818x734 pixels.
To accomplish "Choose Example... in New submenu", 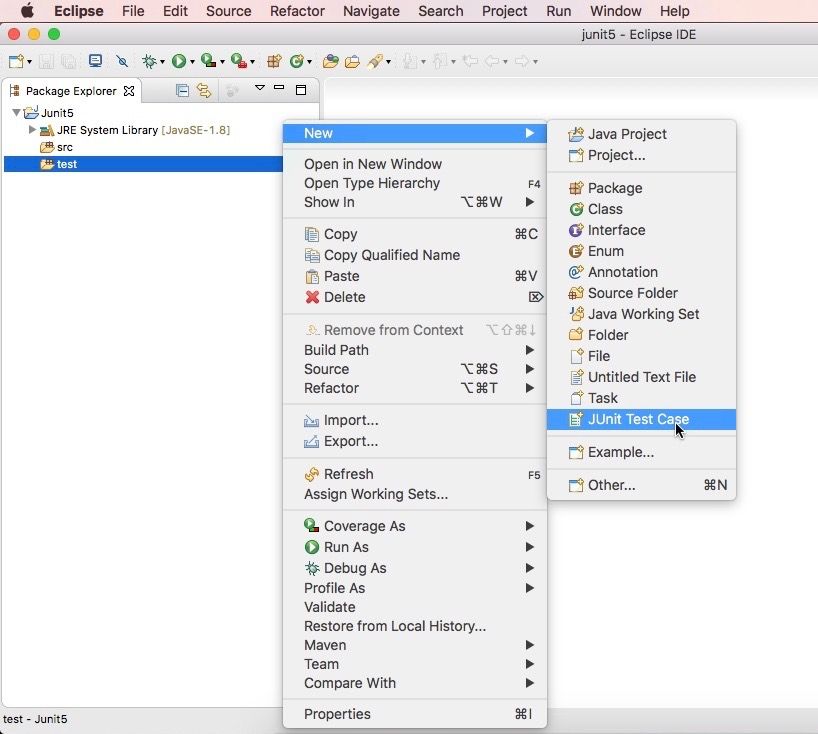I will pos(641,452).
